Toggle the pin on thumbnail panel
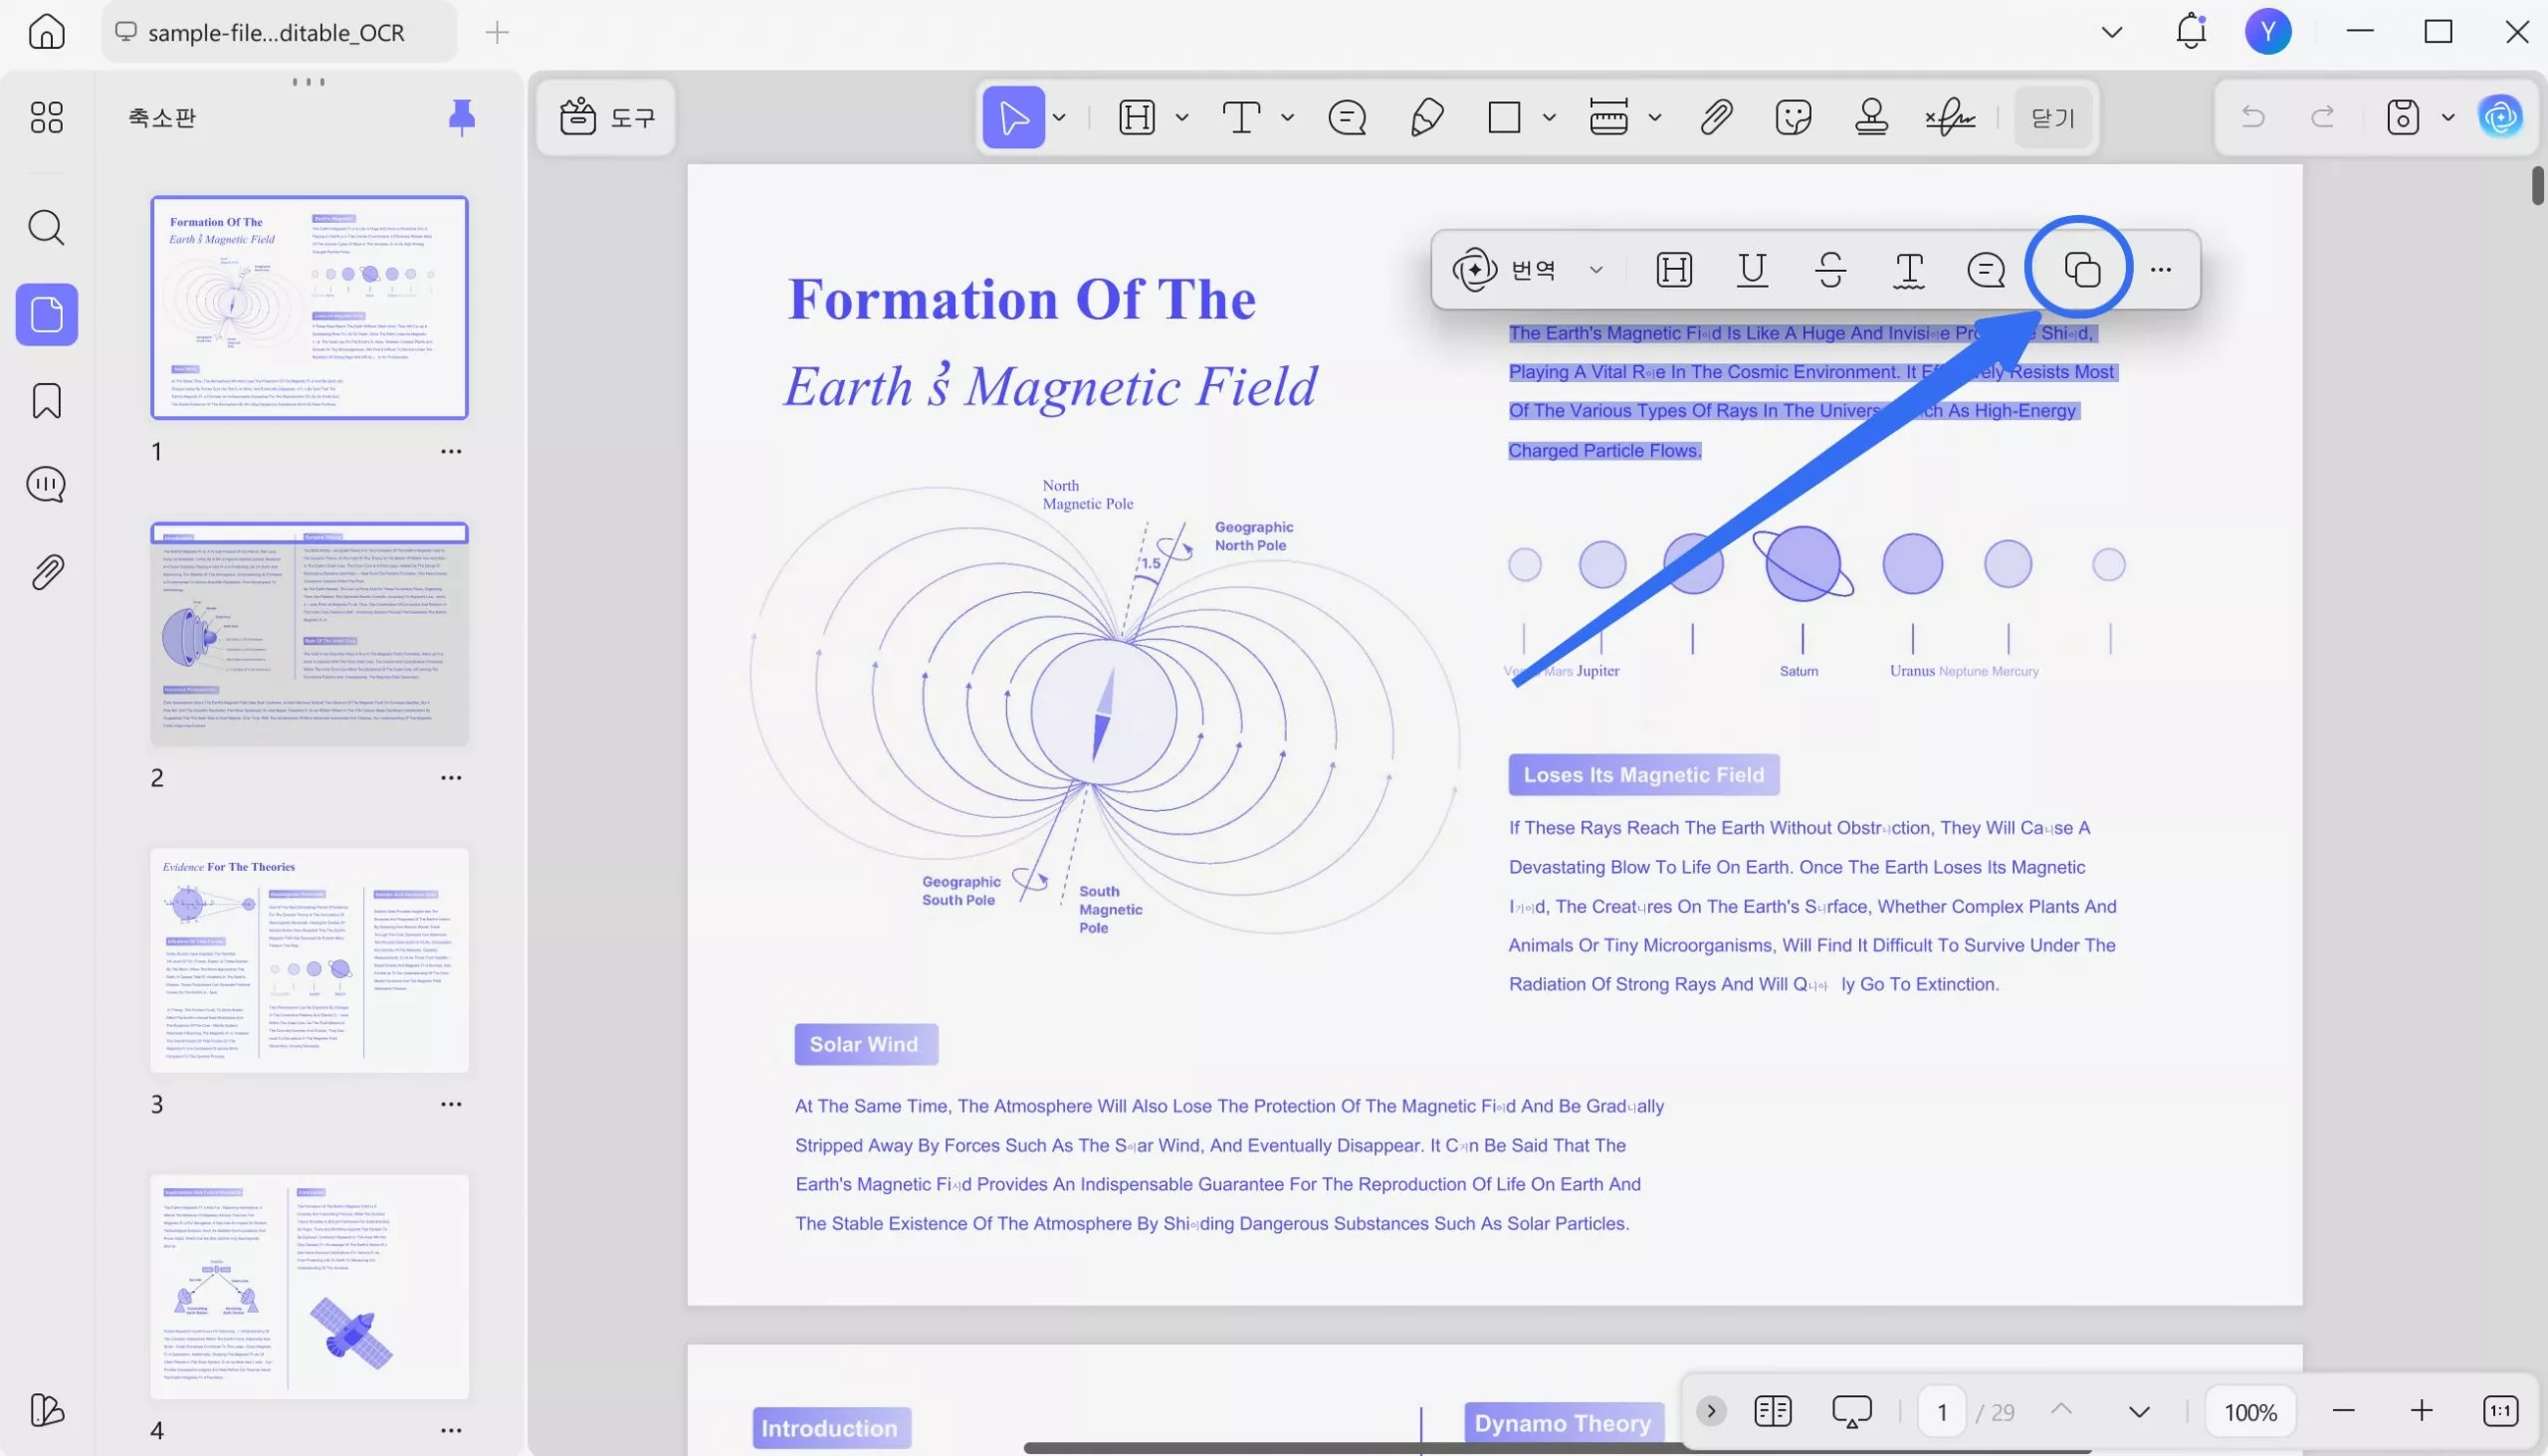Image resolution: width=2548 pixels, height=1456 pixels. [461, 118]
